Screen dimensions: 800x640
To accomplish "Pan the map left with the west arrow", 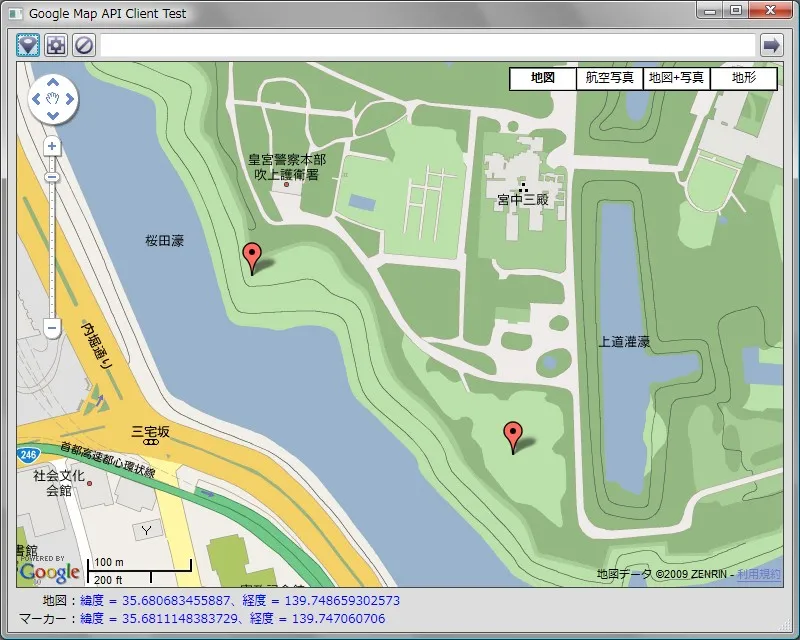I will 37,99.
